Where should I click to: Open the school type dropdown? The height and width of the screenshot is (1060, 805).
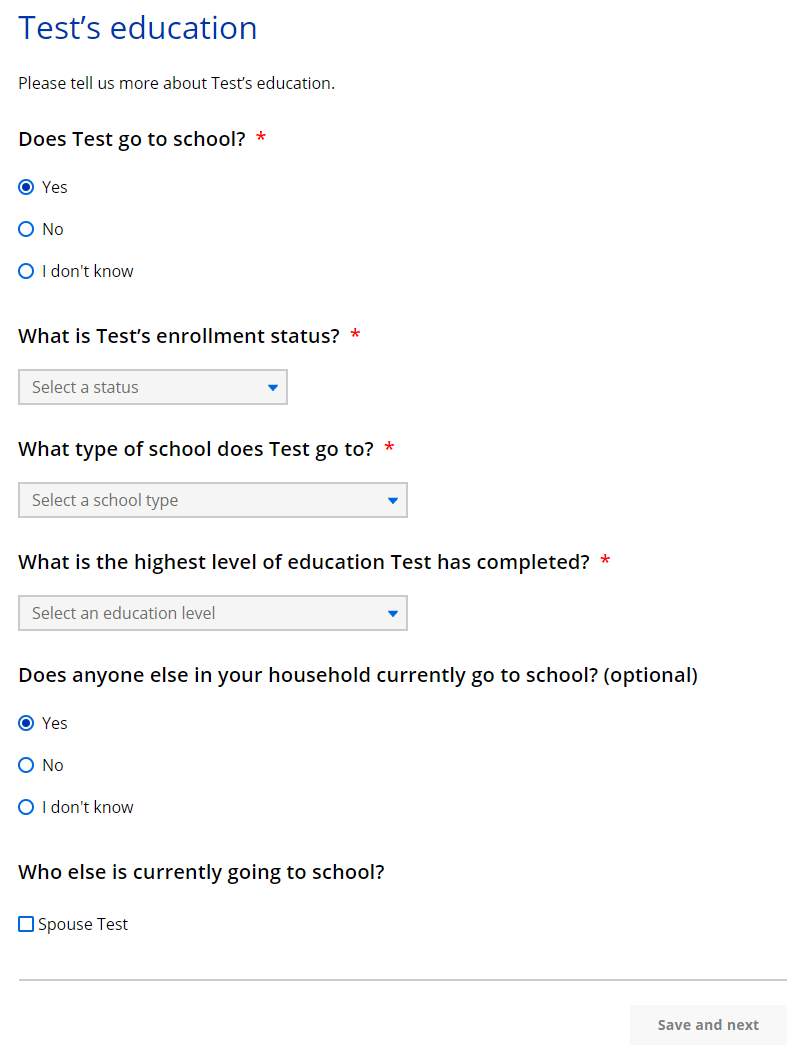(212, 500)
